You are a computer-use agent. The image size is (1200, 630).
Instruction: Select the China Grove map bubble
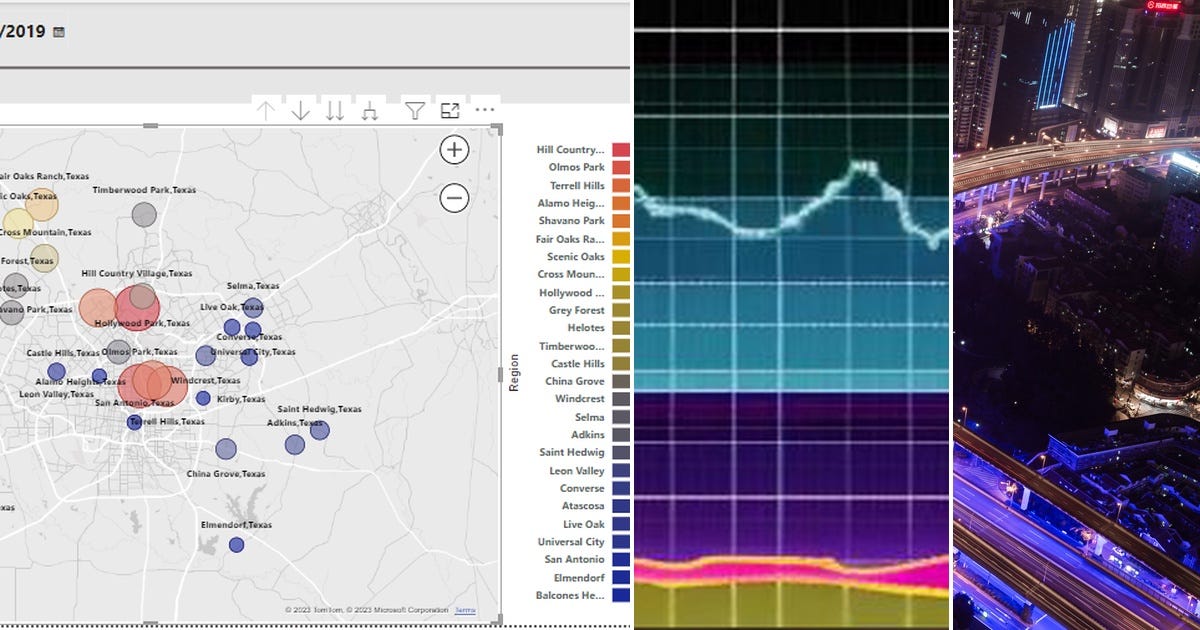click(x=226, y=449)
